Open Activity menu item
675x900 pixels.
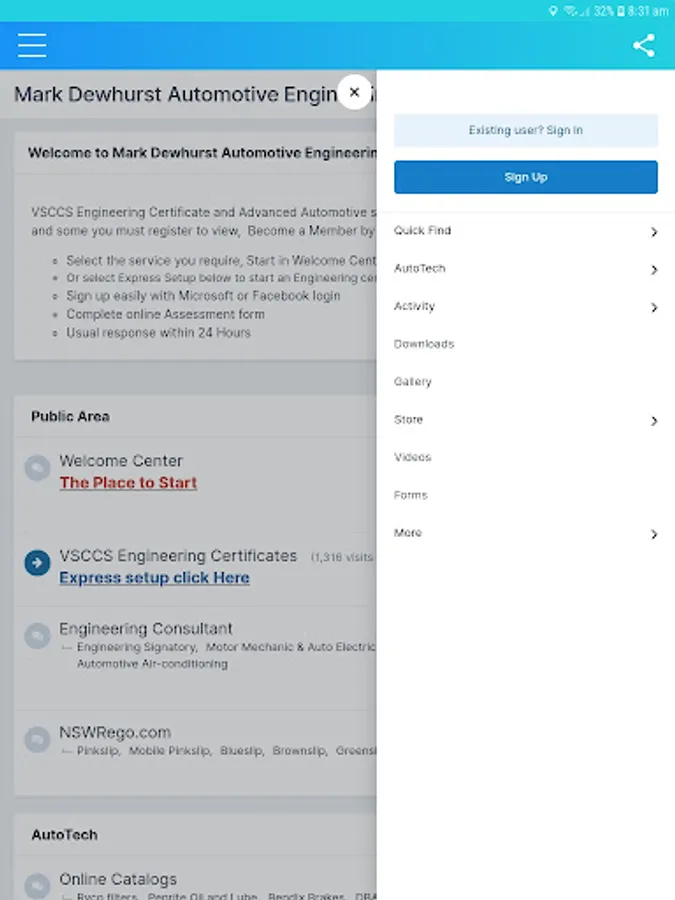(x=414, y=307)
